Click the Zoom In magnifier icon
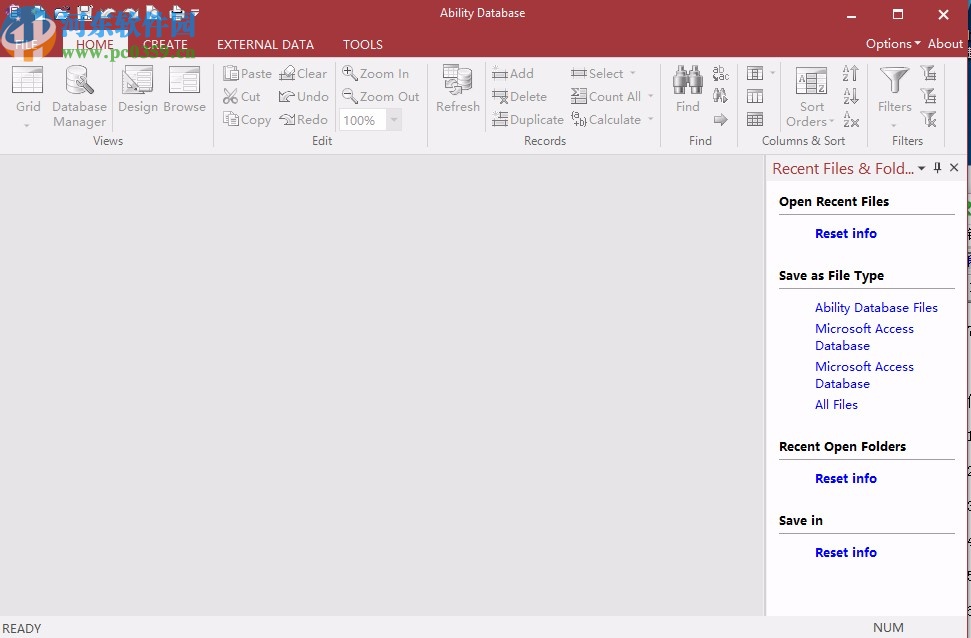Screen dimensions: 971x638 (x=349, y=73)
